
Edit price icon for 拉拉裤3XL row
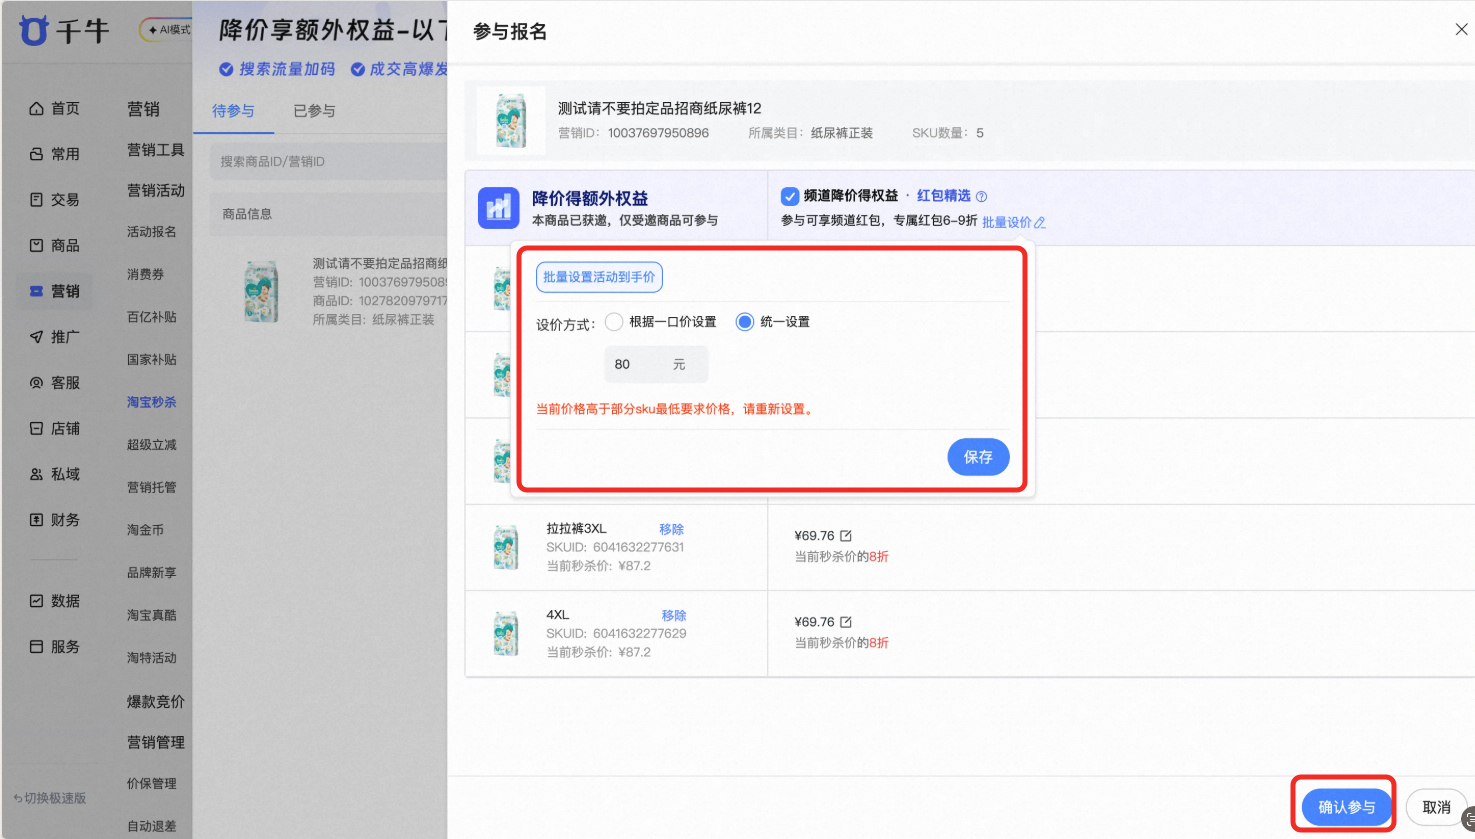(846, 536)
